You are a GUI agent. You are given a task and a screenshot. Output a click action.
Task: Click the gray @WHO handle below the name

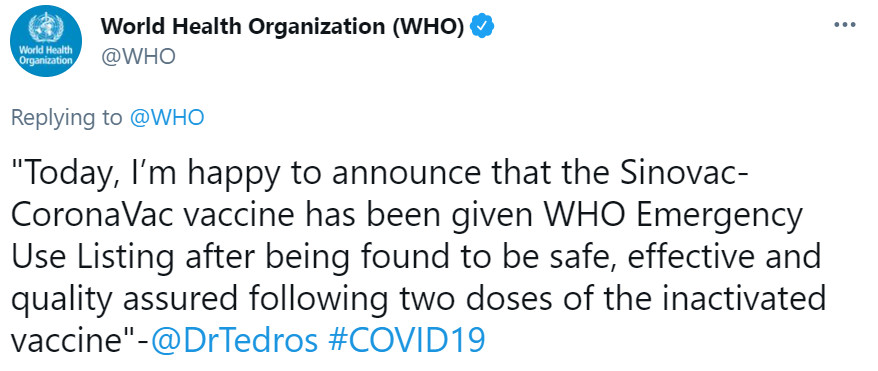click(137, 57)
